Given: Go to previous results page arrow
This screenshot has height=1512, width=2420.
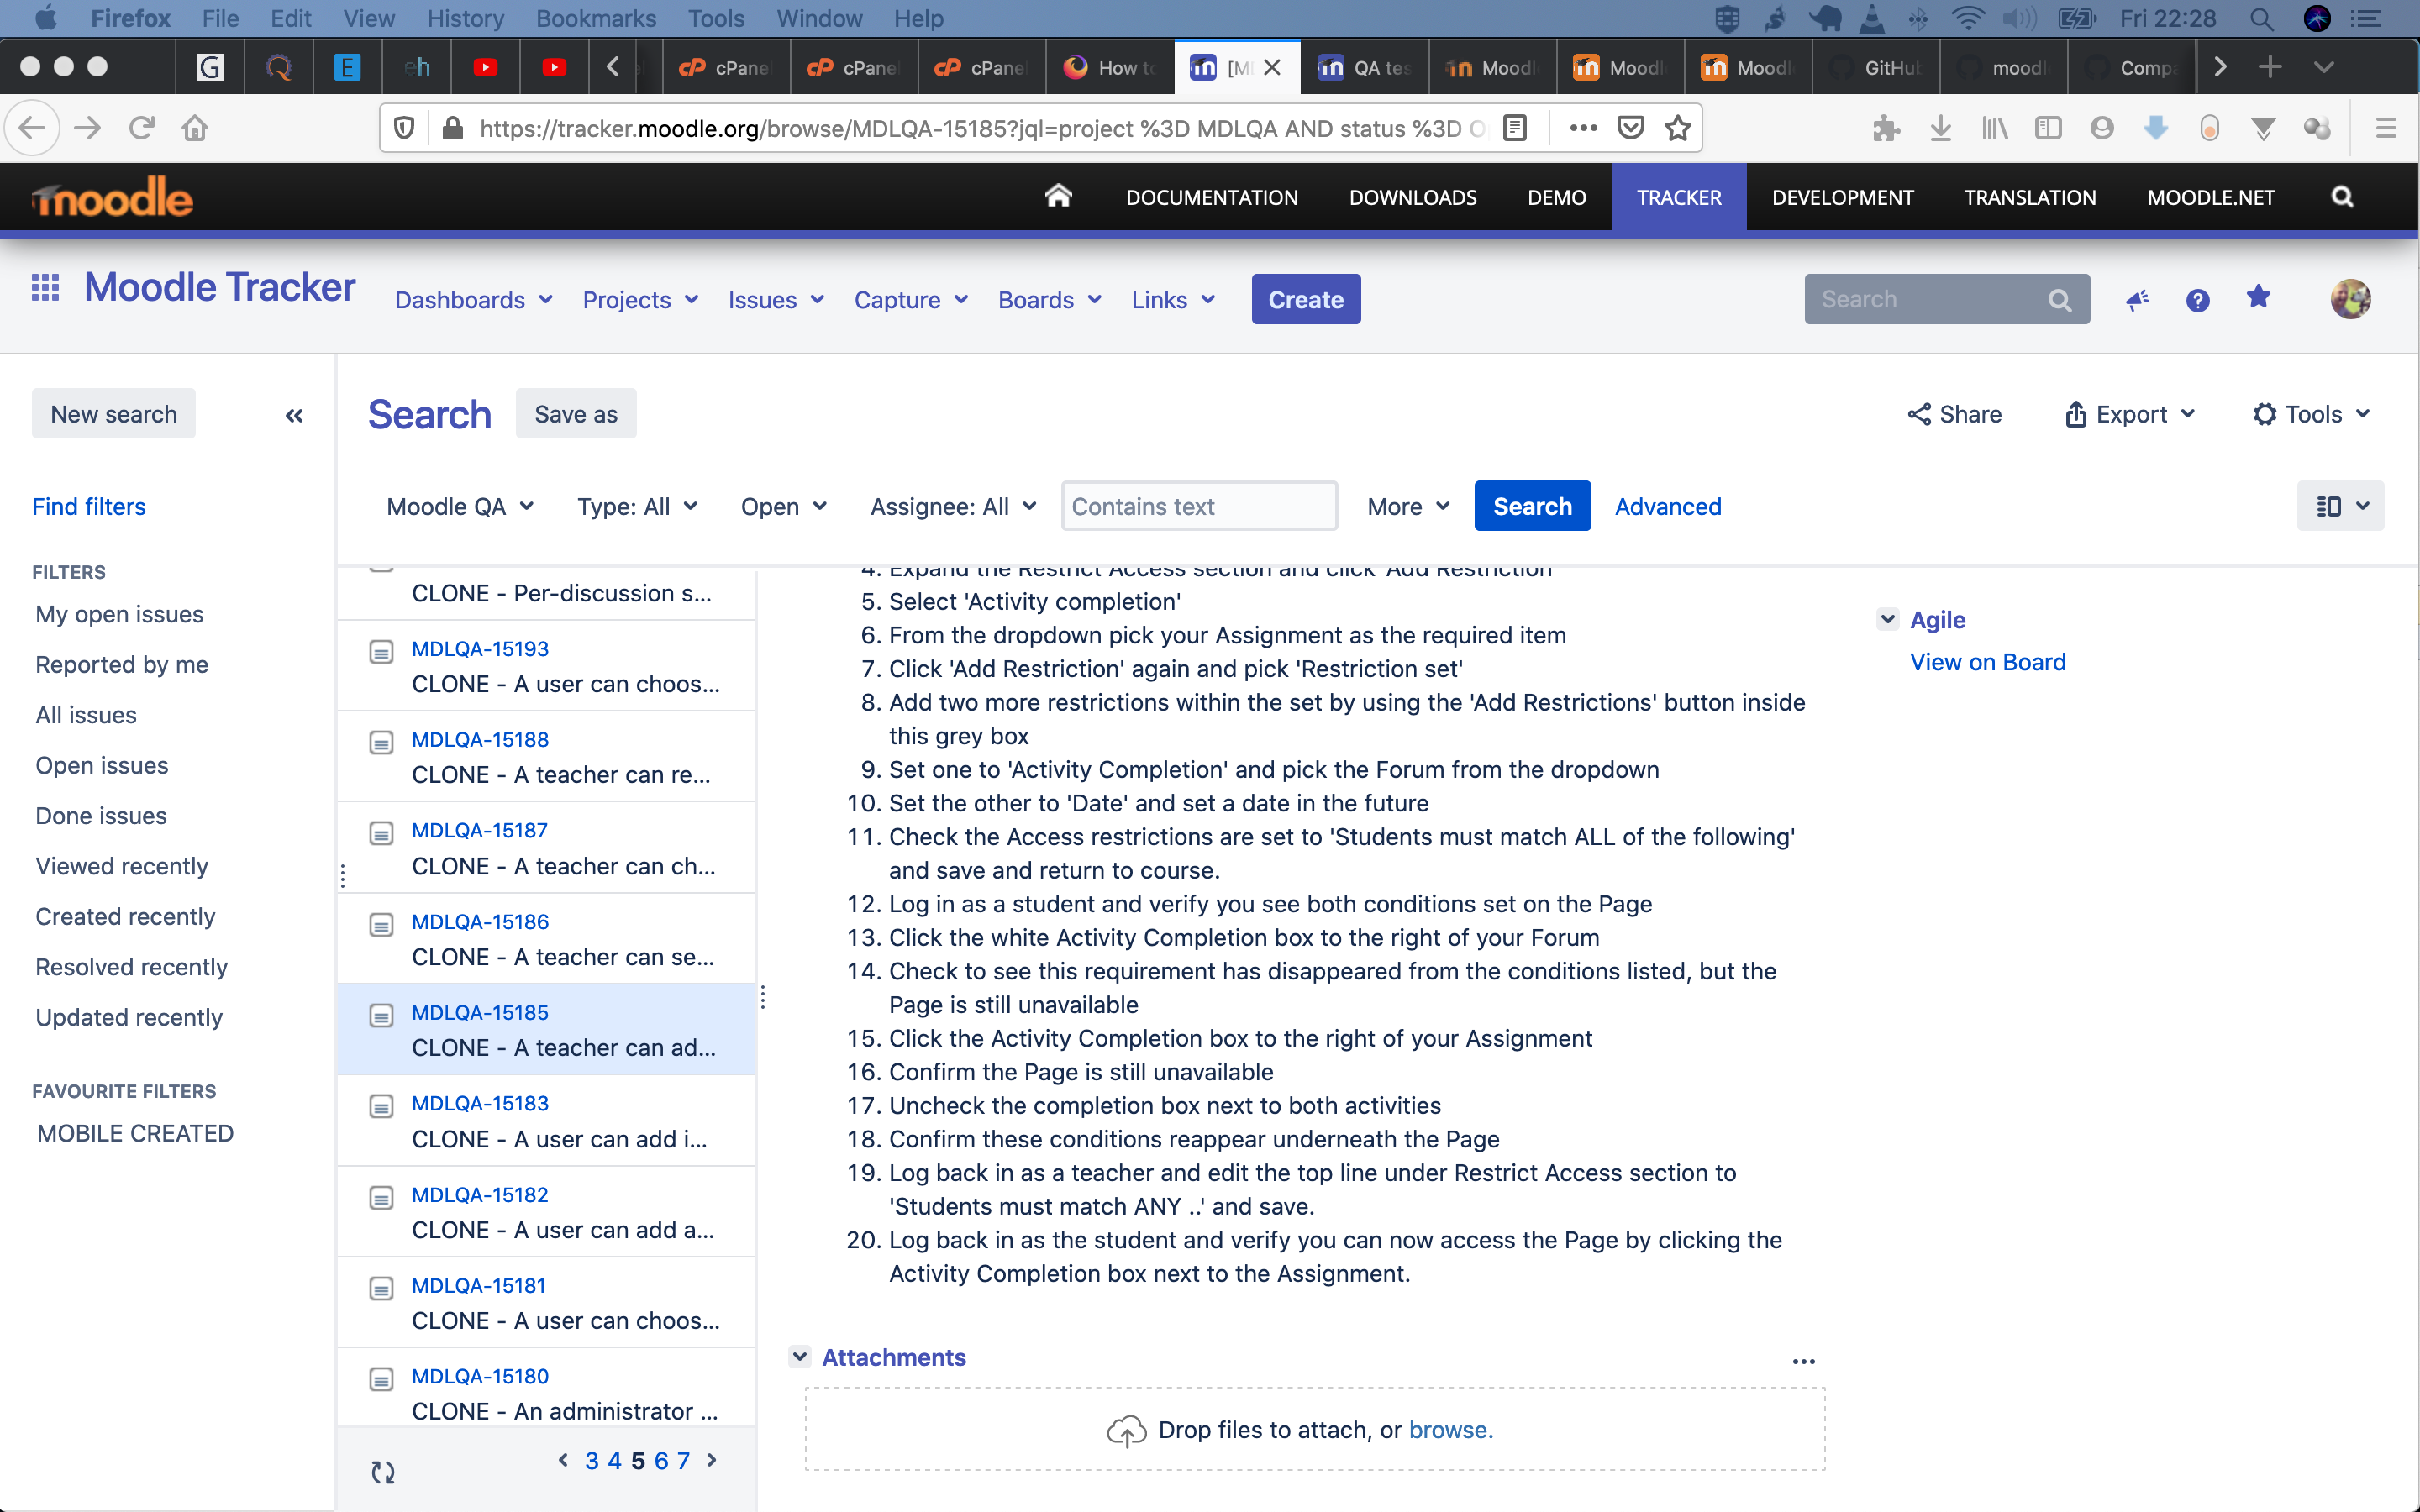Looking at the screenshot, I should [563, 1460].
